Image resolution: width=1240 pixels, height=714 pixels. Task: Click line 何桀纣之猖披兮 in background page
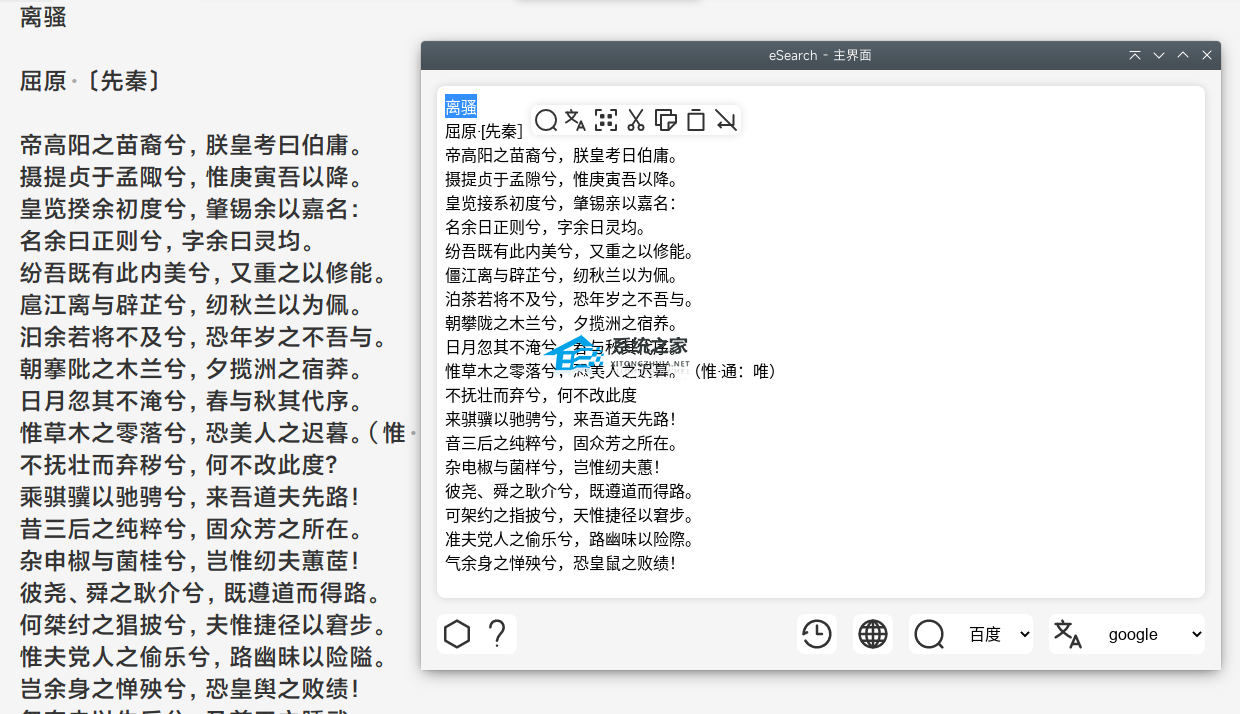202,626
